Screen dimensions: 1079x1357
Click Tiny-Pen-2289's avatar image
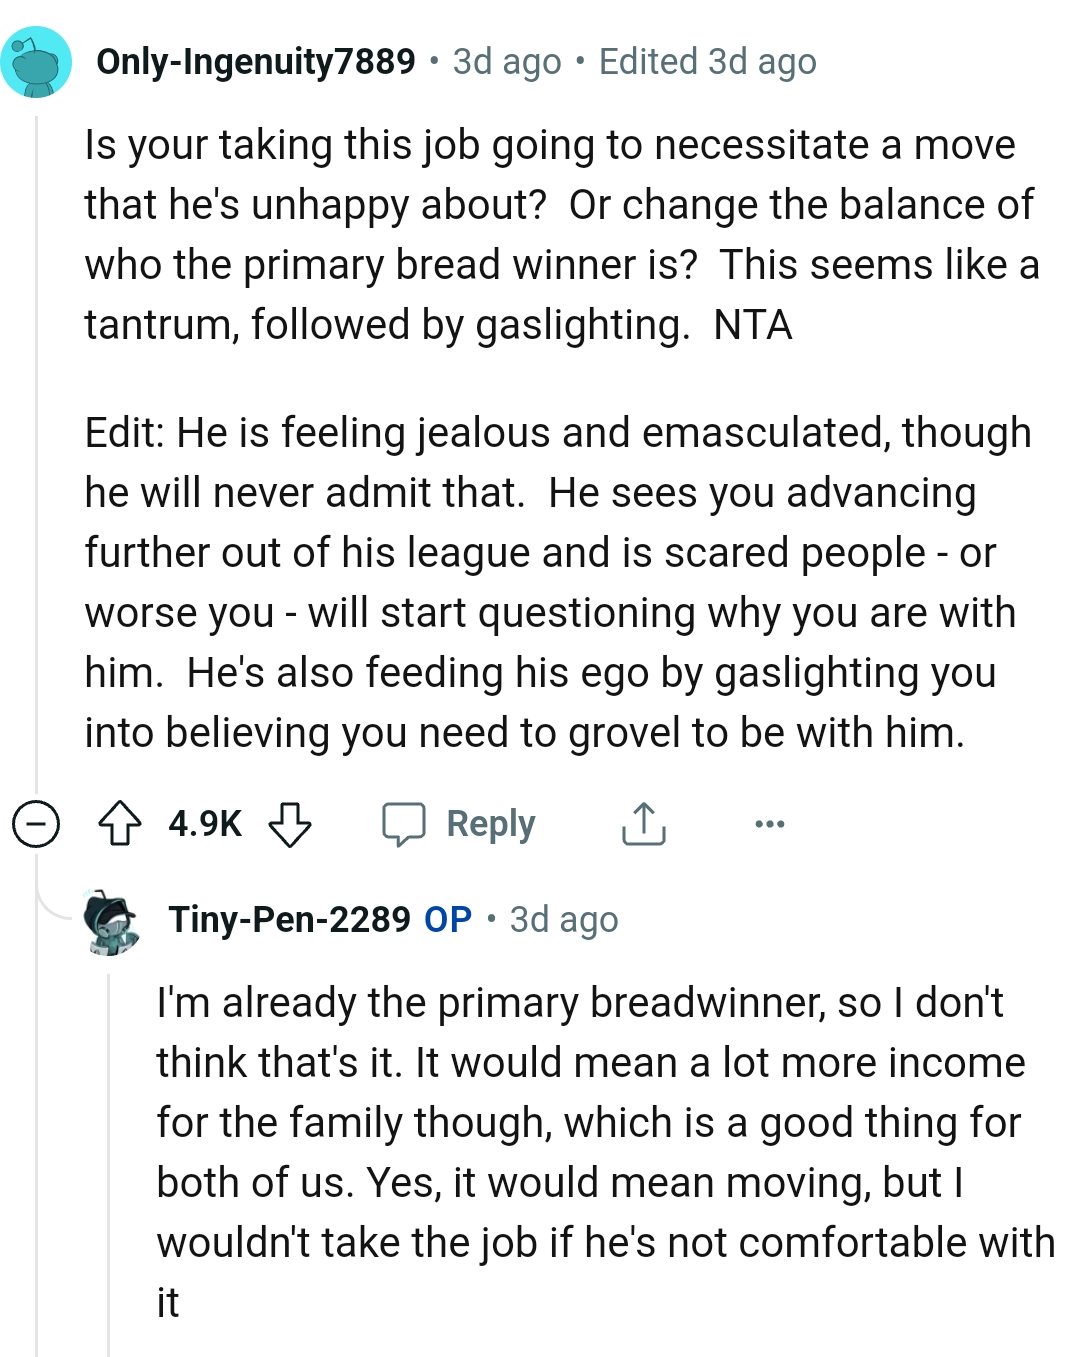[x=110, y=920]
